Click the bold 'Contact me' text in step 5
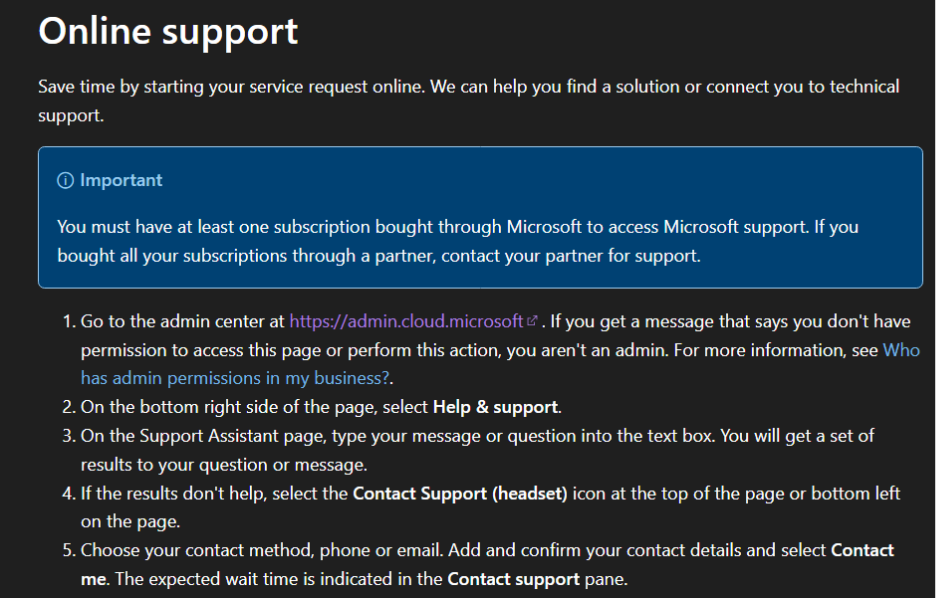The width and height of the screenshot is (936, 598). click(x=487, y=565)
